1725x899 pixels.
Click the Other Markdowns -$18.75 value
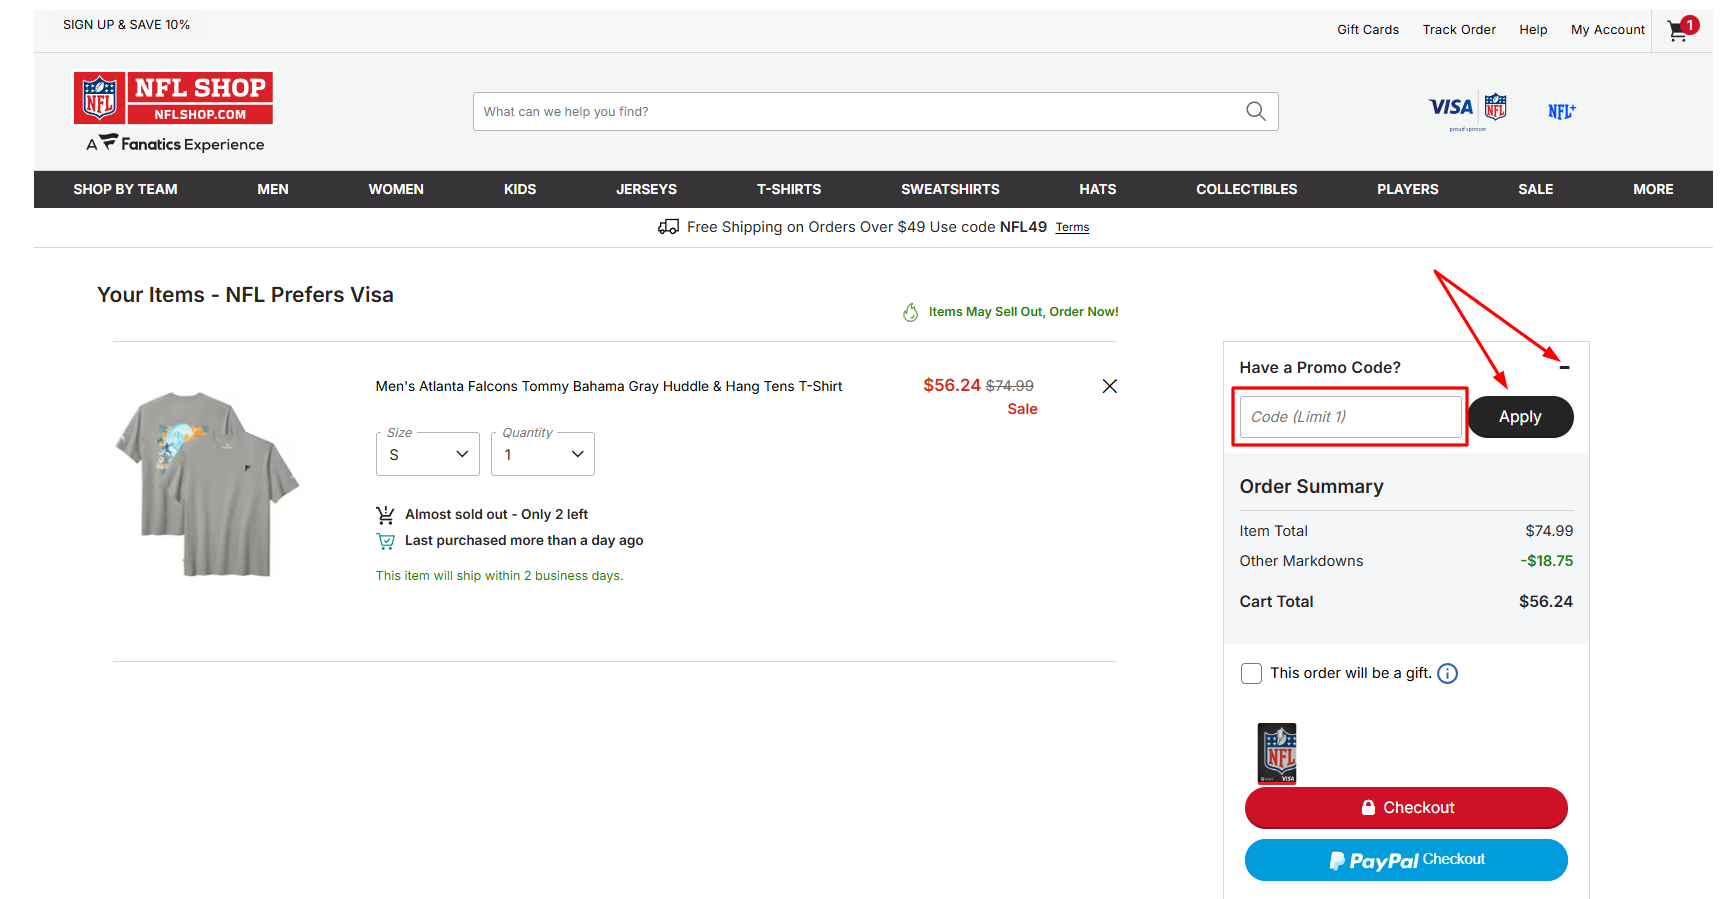[x=1547, y=561]
